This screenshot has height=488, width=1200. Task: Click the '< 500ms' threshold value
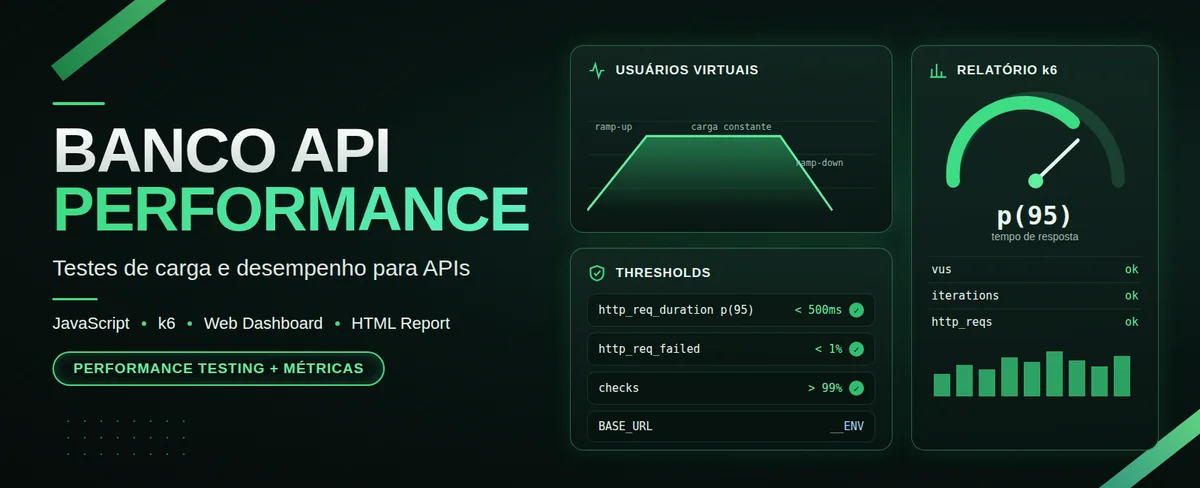[x=819, y=310]
